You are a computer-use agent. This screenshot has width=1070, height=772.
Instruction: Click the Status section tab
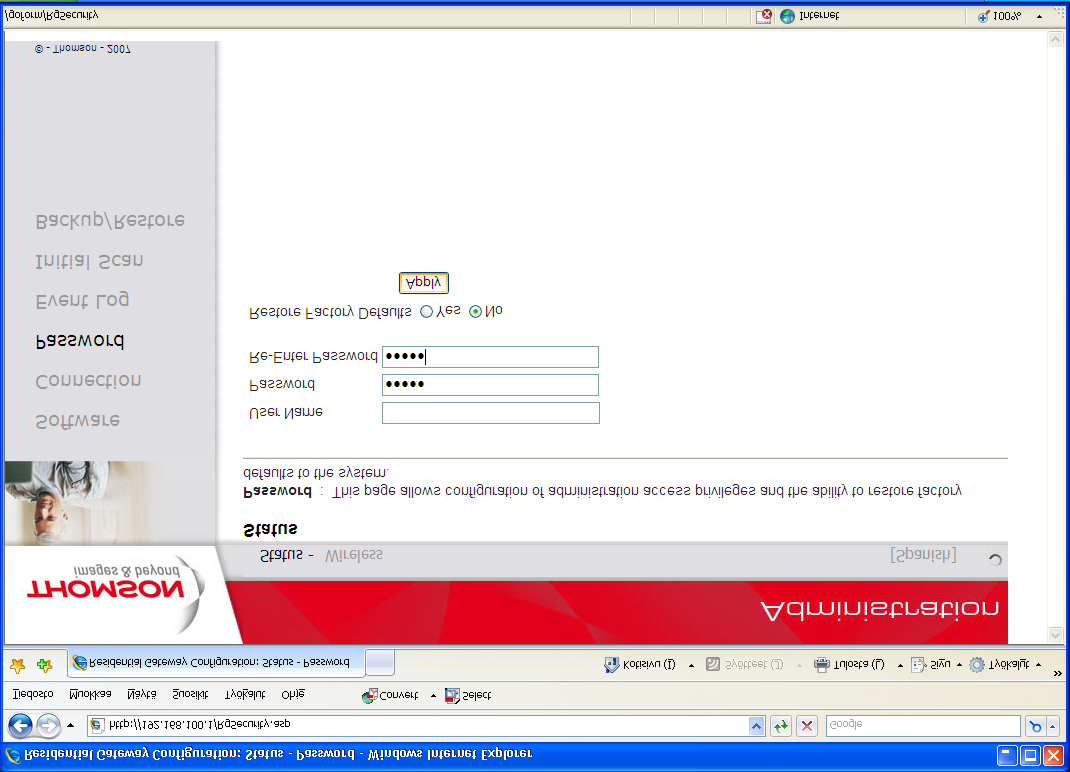(281, 556)
